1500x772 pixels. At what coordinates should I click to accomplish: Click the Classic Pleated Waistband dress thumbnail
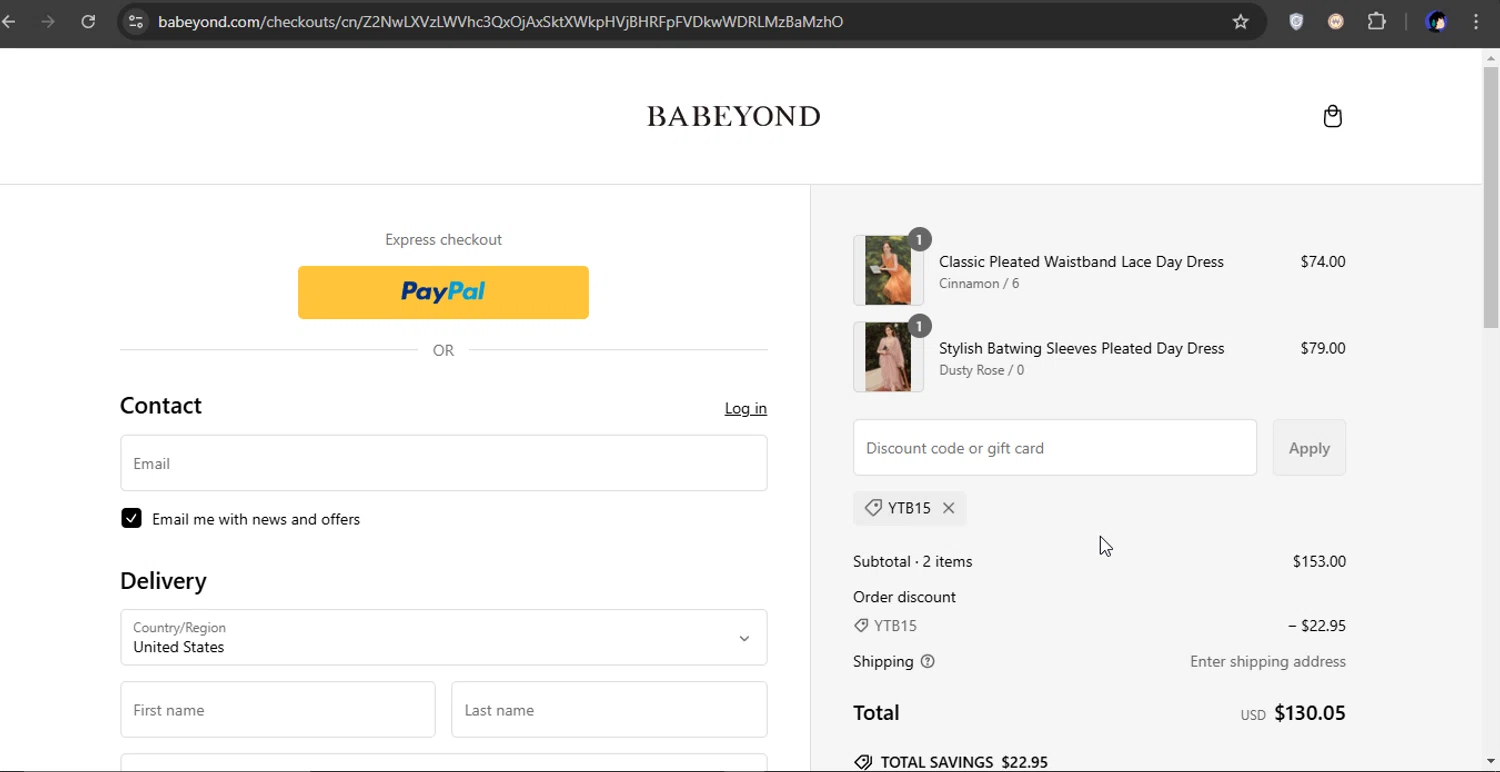[888, 270]
